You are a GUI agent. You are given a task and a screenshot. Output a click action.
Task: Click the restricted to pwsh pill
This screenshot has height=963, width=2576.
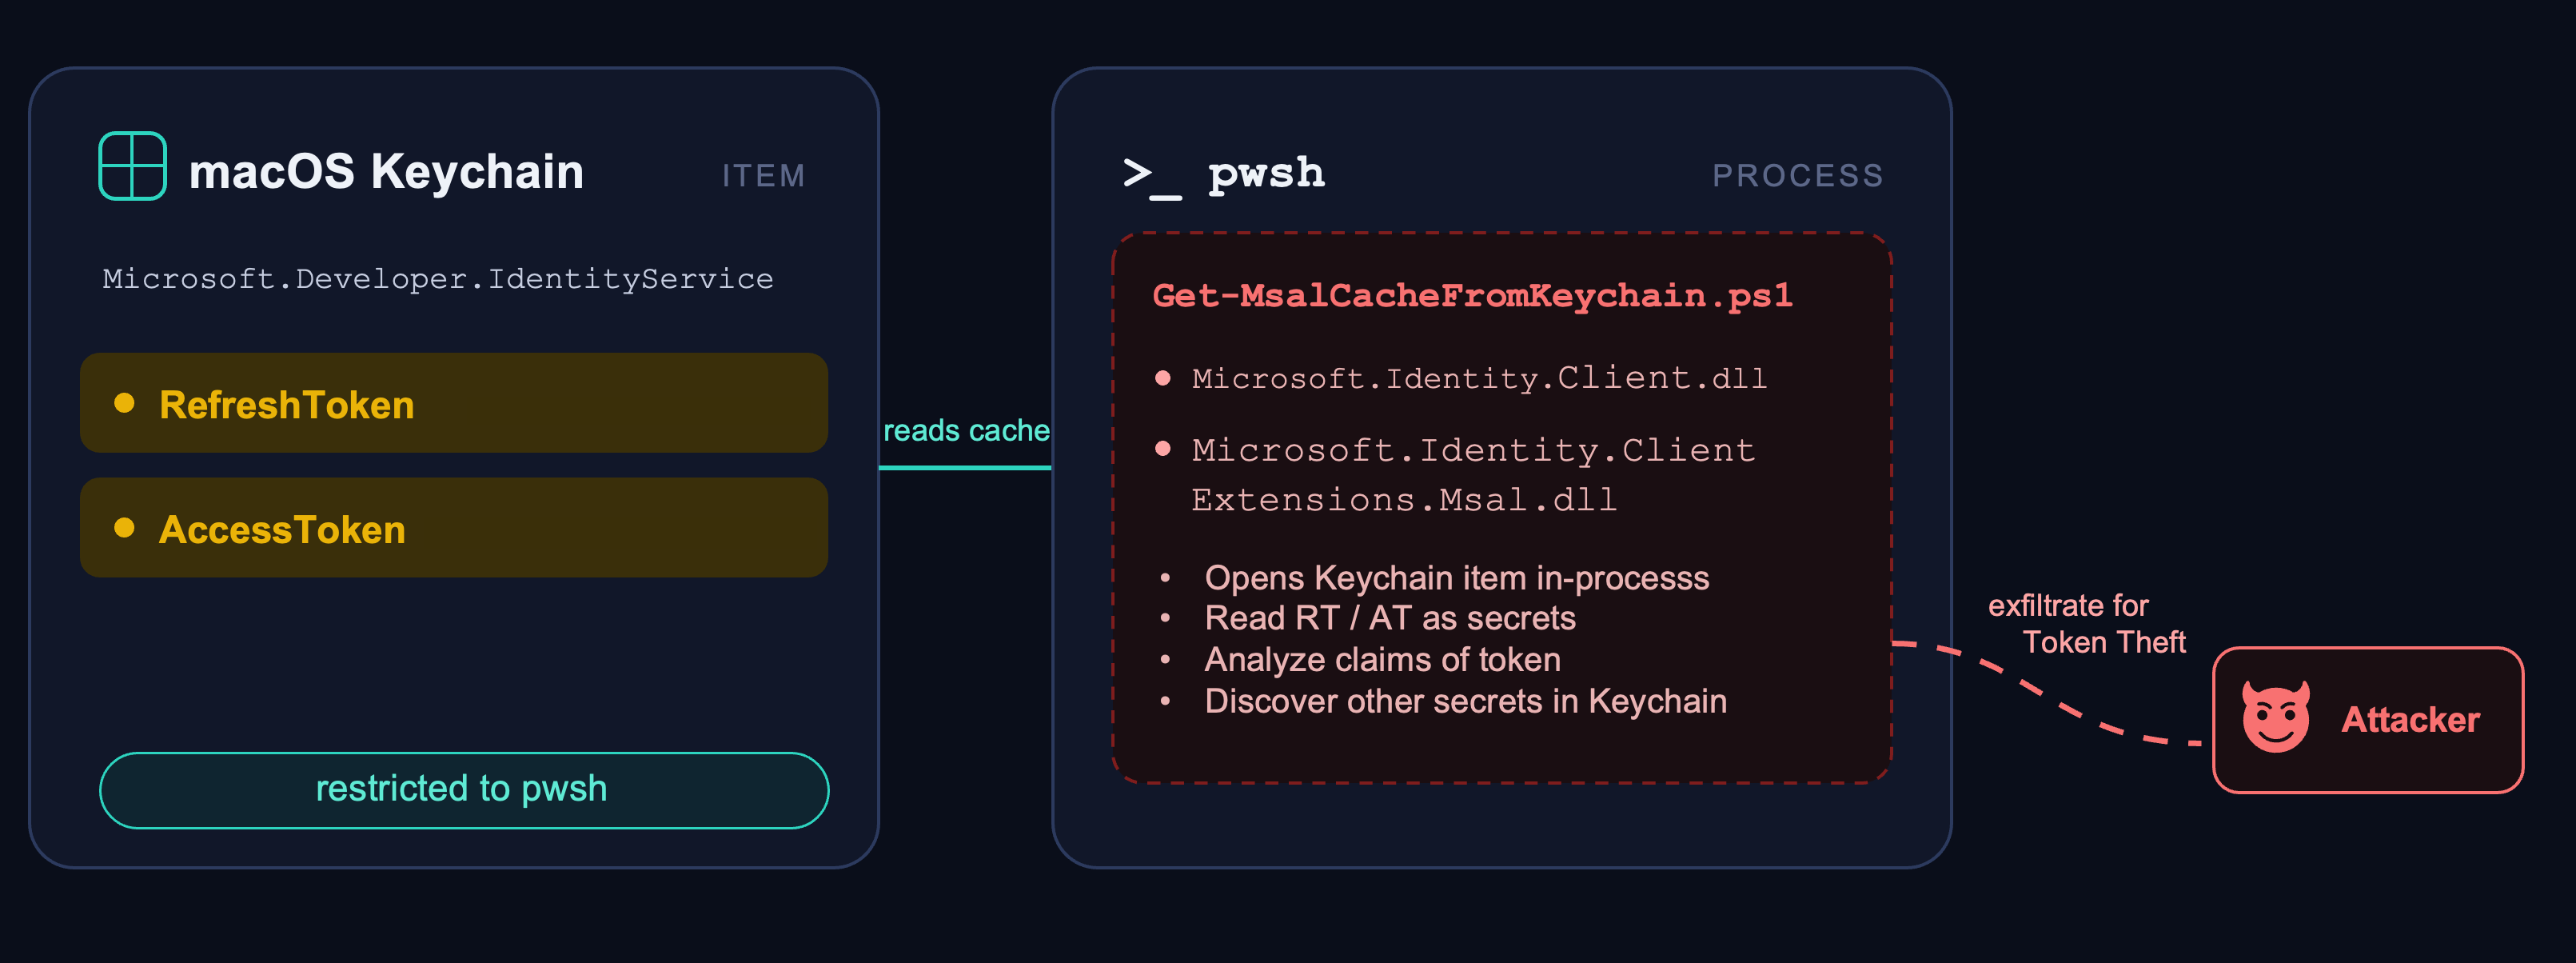pos(464,790)
